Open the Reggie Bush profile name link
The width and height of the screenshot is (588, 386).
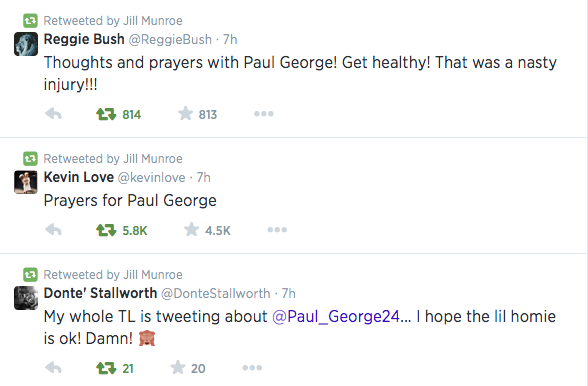[x=84, y=39]
